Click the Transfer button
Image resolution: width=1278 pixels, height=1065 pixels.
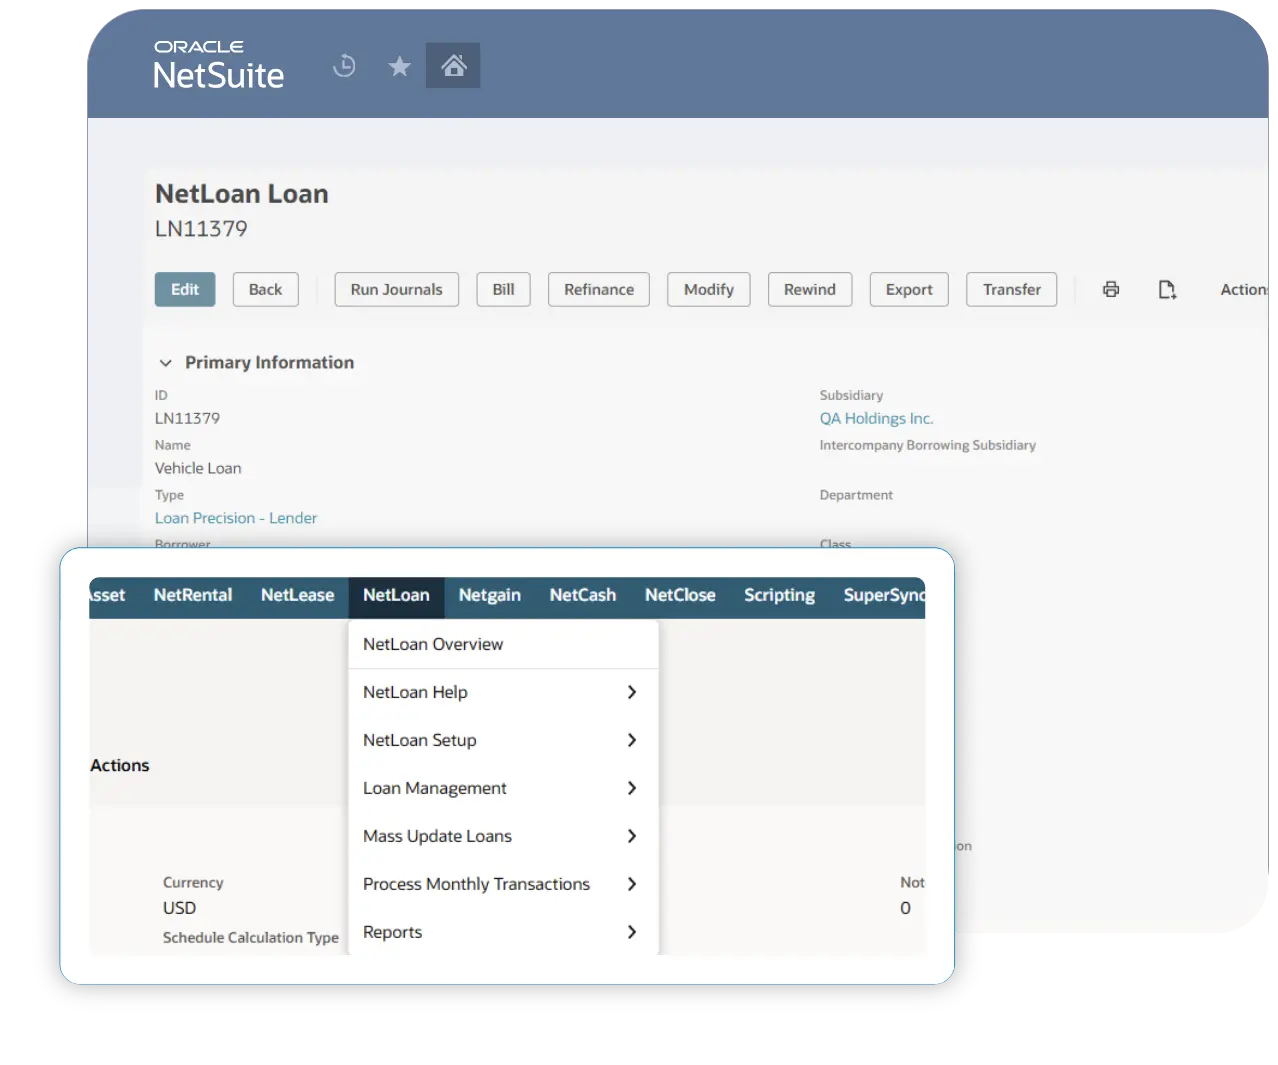(1012, 289)
